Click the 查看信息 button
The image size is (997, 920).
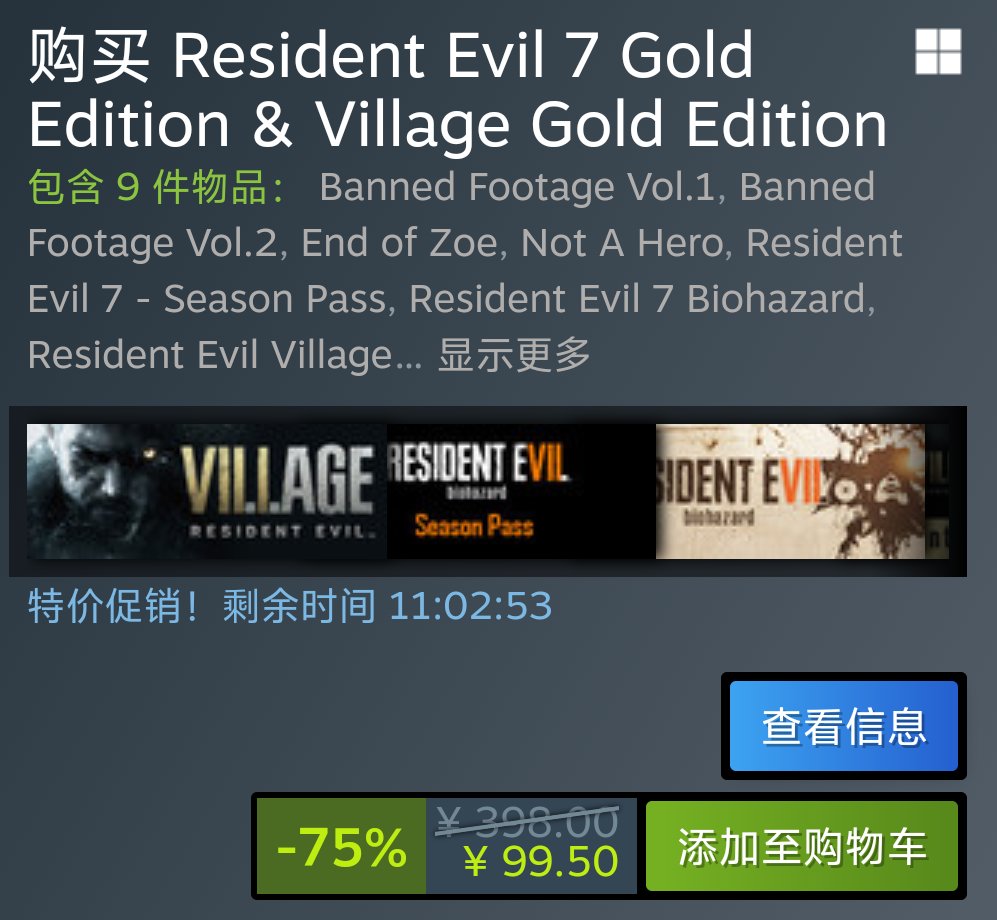(x=844, y=726)
